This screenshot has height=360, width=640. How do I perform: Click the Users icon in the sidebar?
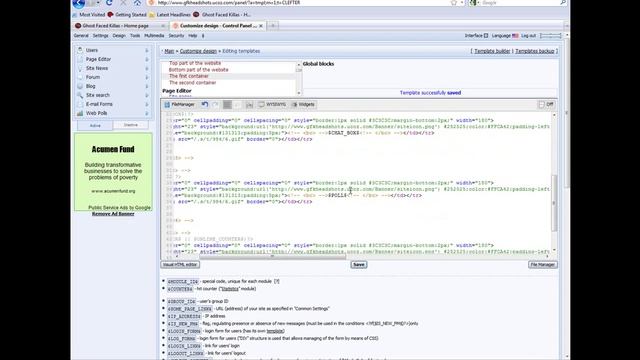[80, 50]
